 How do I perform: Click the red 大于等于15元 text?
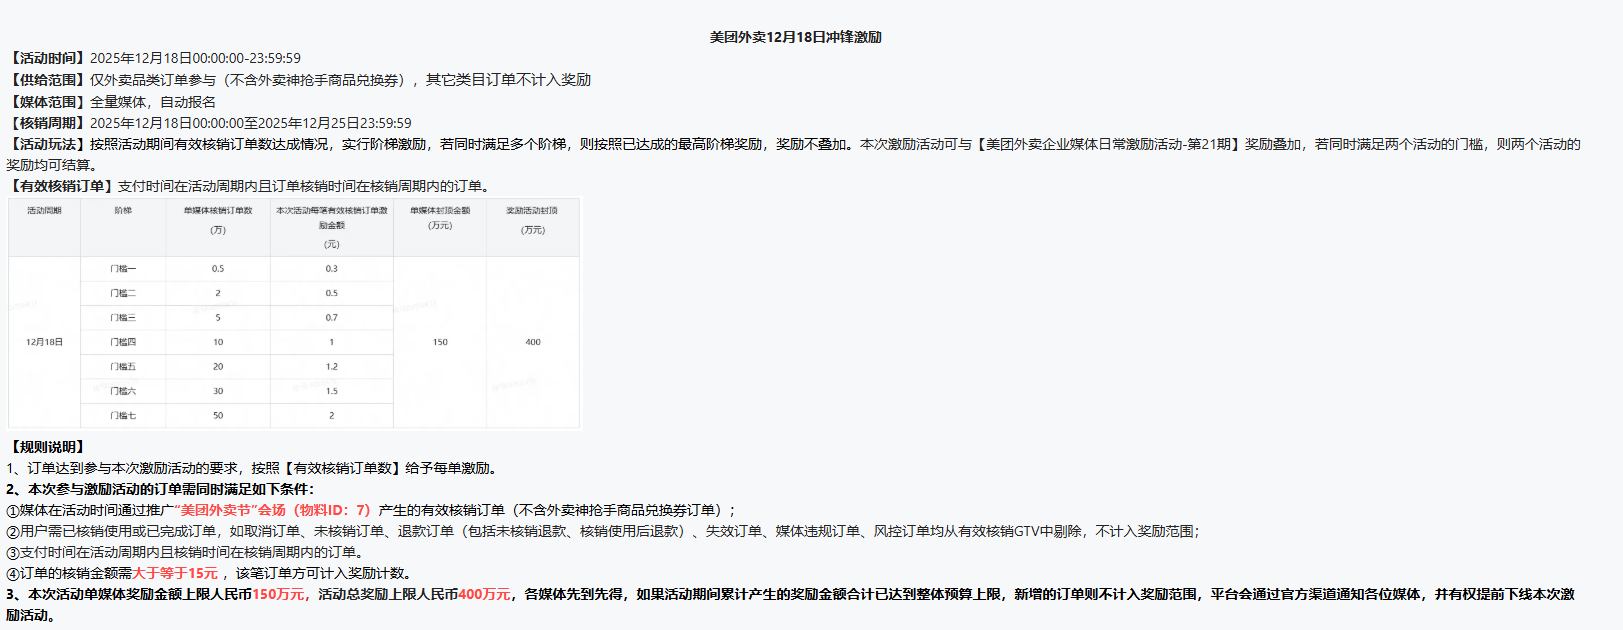[x=175, y=573]
